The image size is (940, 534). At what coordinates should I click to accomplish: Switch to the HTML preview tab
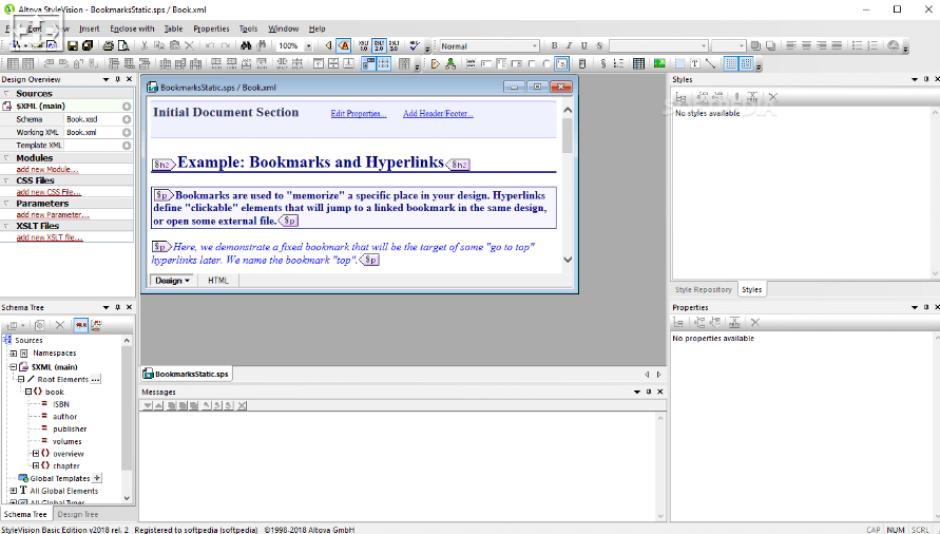click(x=218, y=280)
